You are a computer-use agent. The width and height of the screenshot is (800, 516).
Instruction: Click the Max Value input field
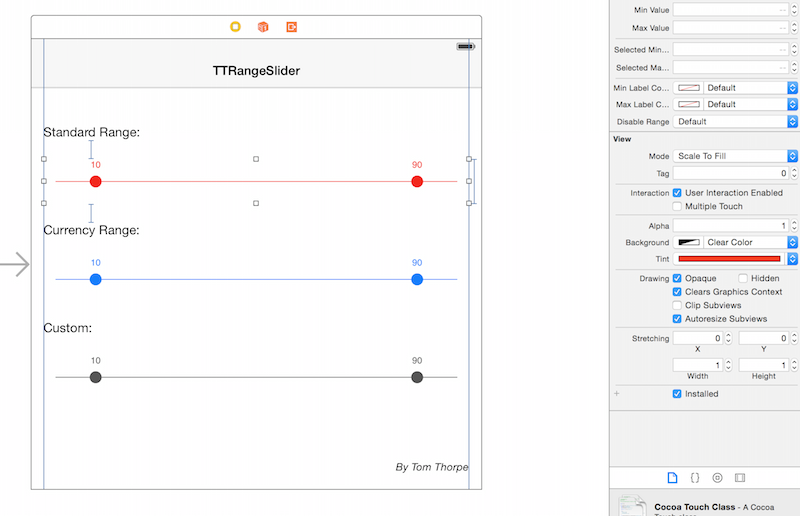tap(731, 28)
